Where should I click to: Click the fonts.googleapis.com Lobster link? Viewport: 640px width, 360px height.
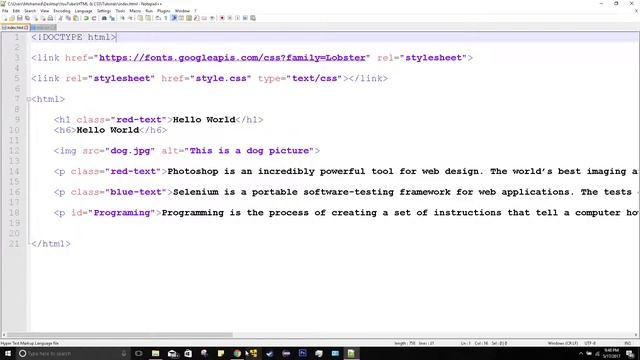pos(232,58)
